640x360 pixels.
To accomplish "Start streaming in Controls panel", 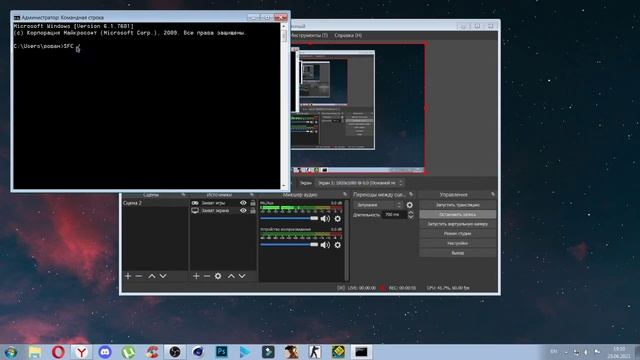I will [458, 205].
